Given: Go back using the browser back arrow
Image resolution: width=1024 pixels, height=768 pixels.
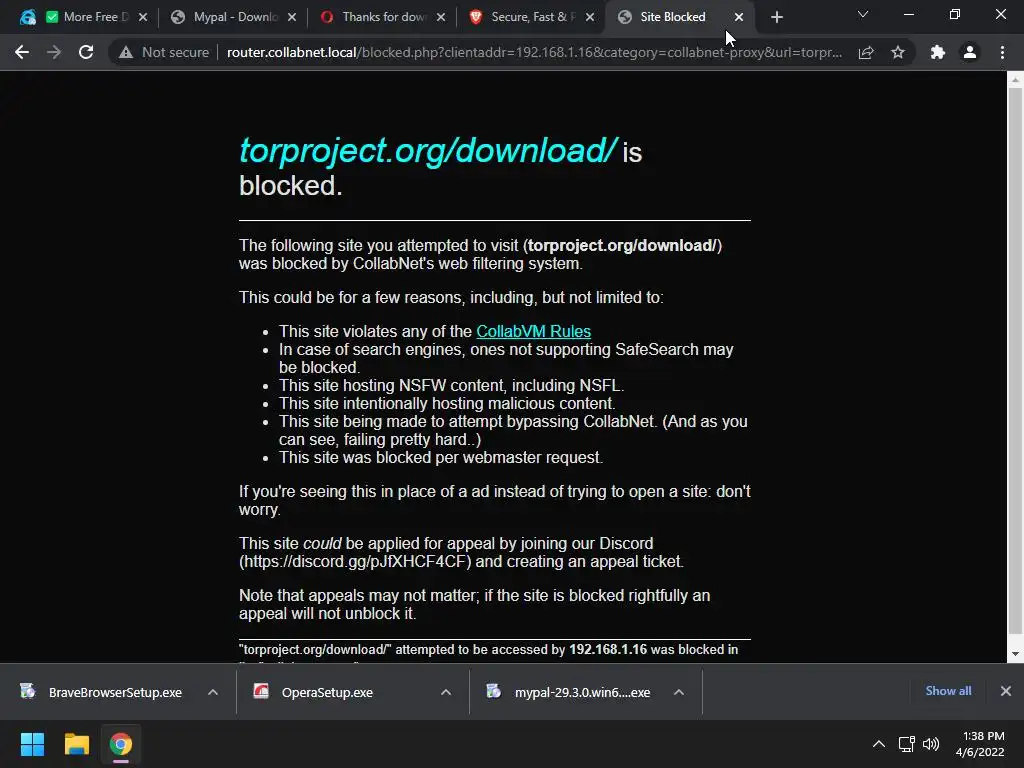Looking at the screenshot, I should [22, 52].
